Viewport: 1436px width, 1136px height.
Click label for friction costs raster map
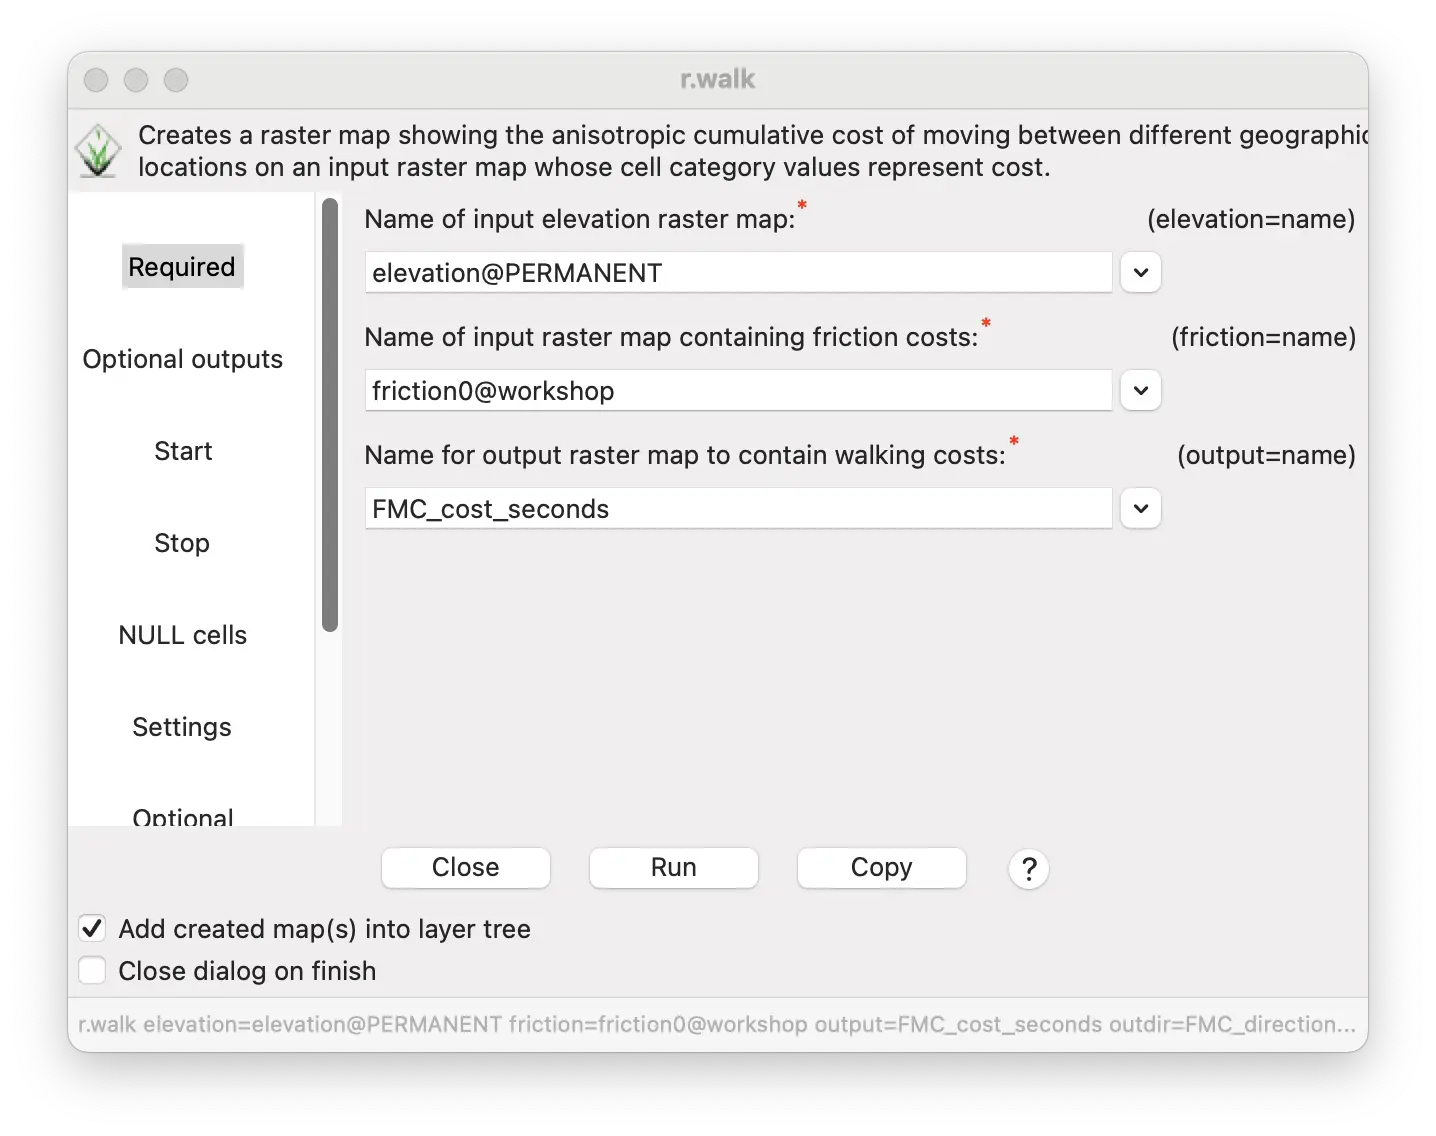(671, 337)
